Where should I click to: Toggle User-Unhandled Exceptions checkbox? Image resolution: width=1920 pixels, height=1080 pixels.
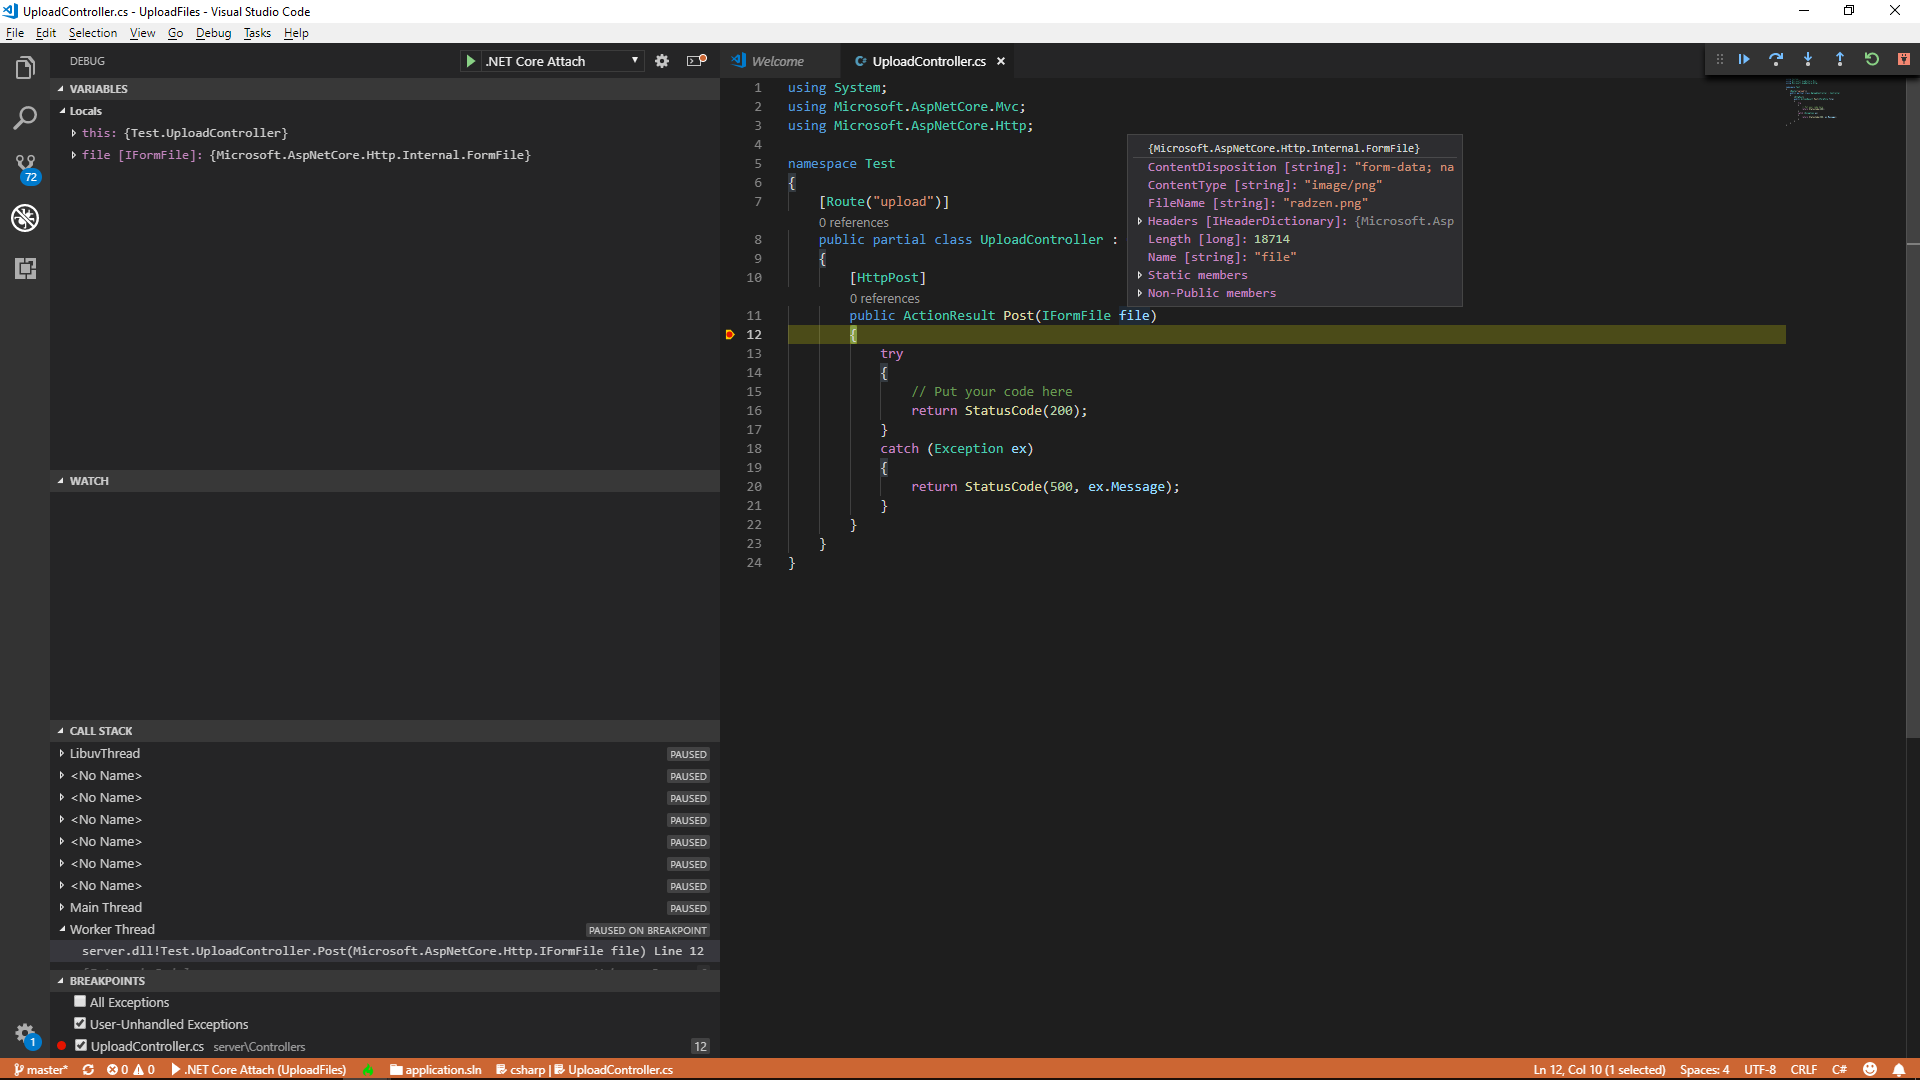coord(80,1023)
